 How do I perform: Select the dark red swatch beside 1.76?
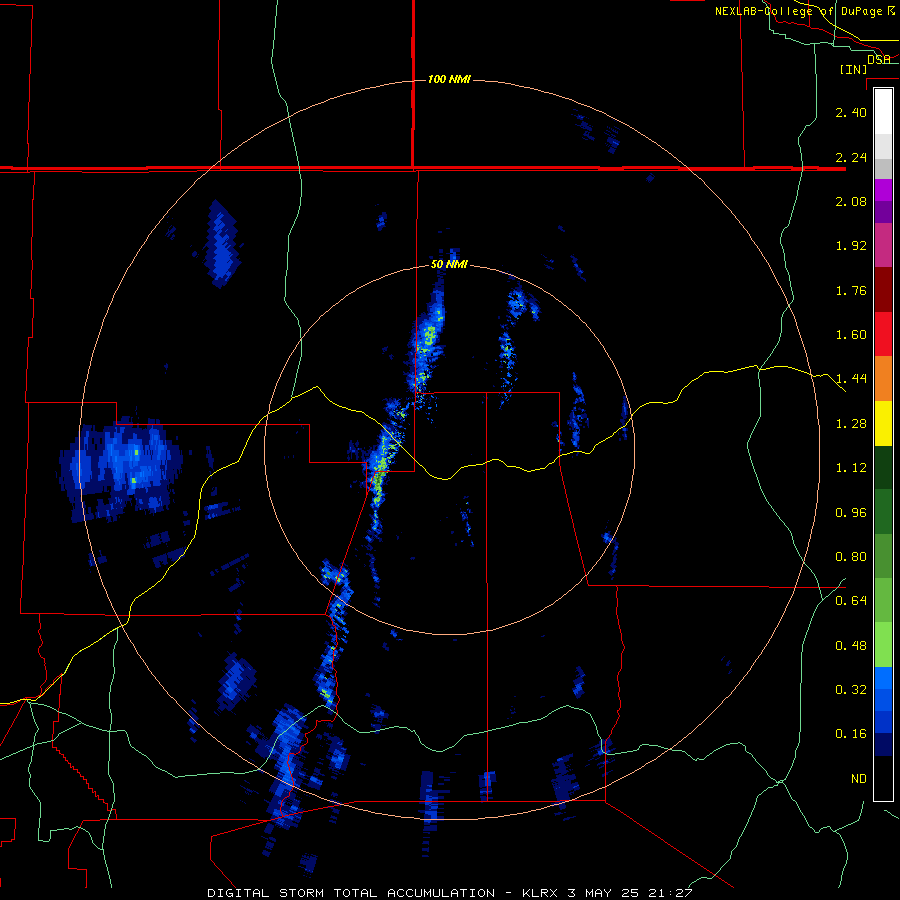tap(883, 290)
